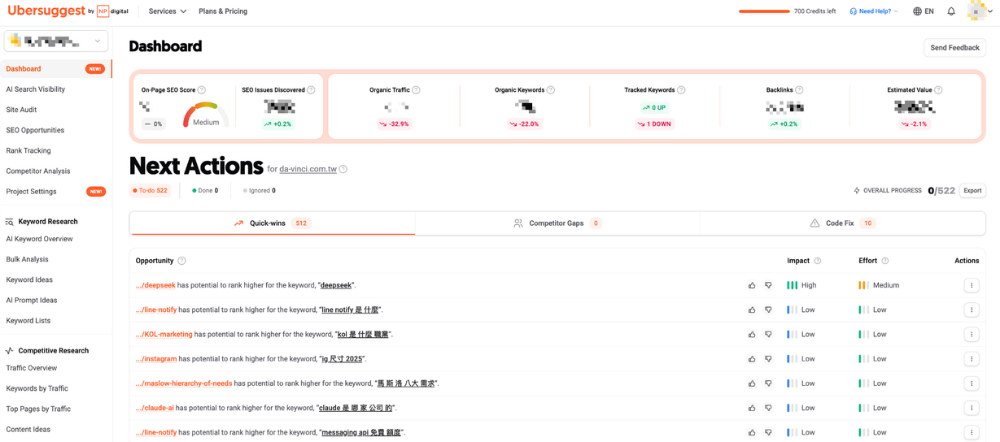Thumbs down the instagram opportunity
This screenshot has width=1000, height=442.
(768, 359)
